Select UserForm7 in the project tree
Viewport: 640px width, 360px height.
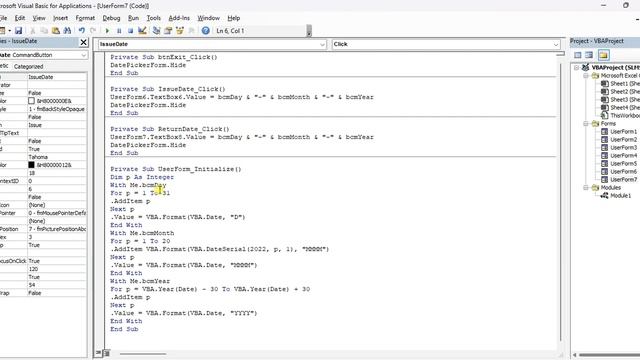[x=619, y=180]
